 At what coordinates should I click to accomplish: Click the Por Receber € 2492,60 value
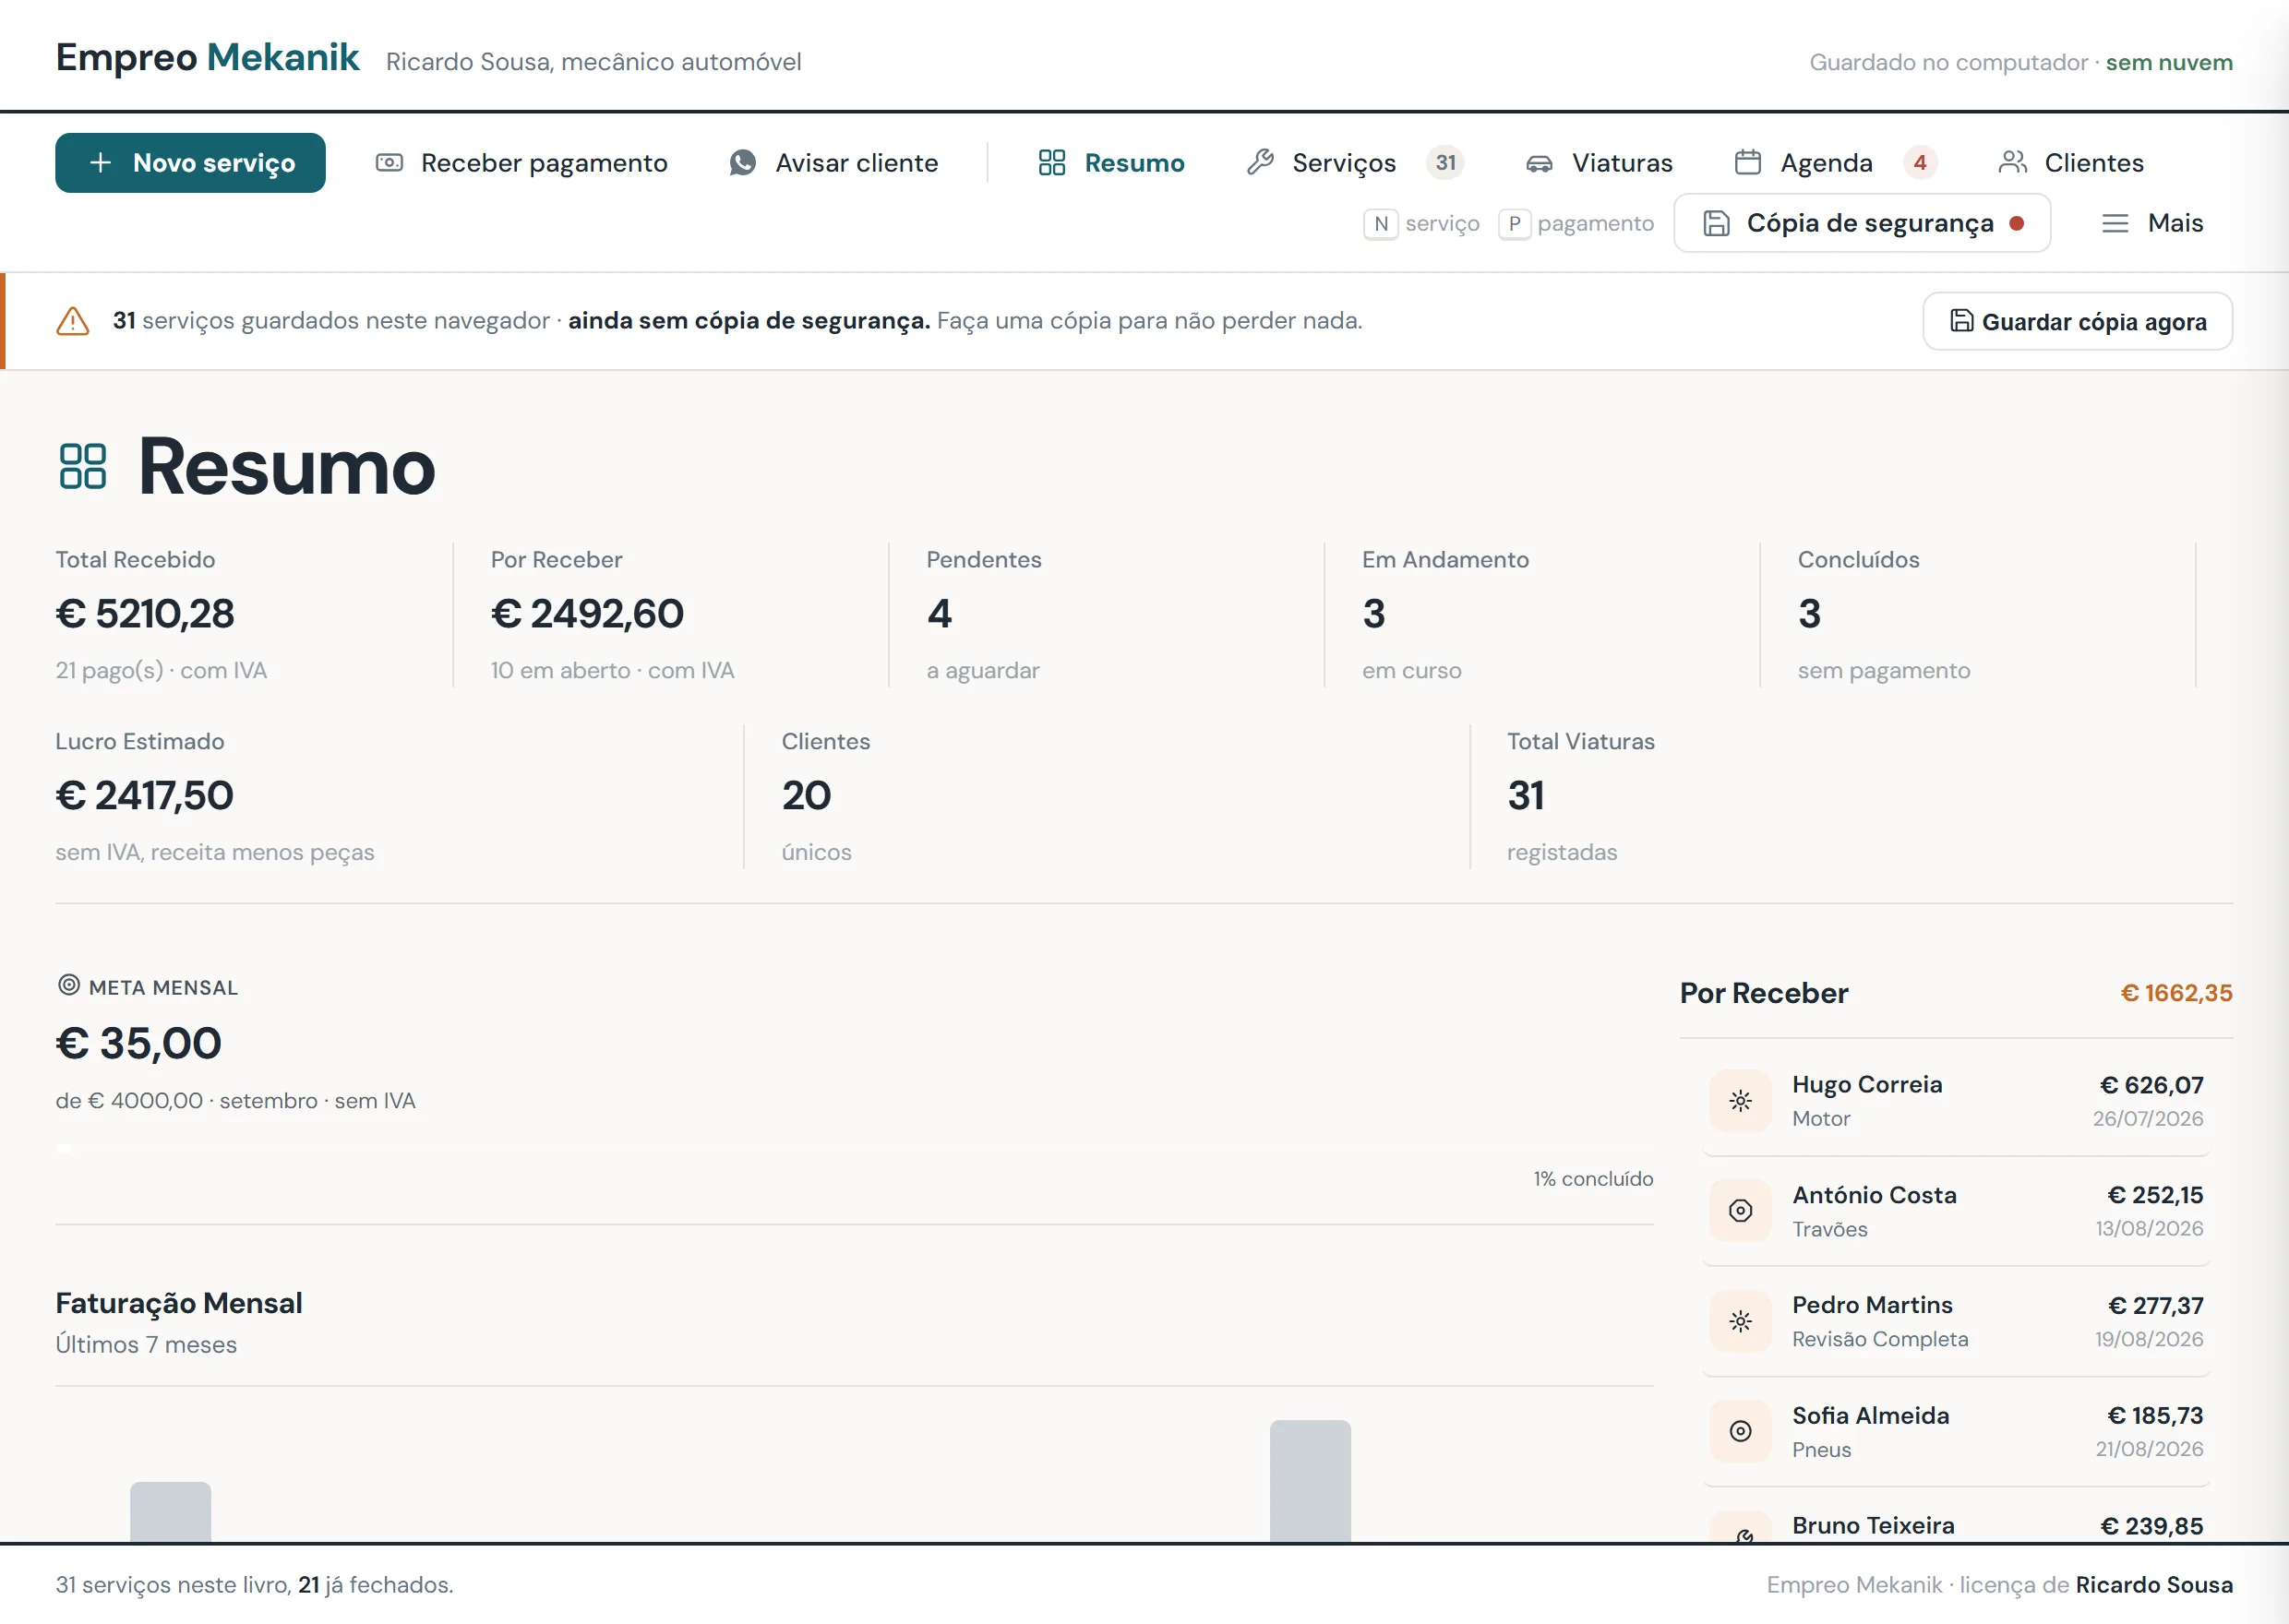(x=587, y=613)
